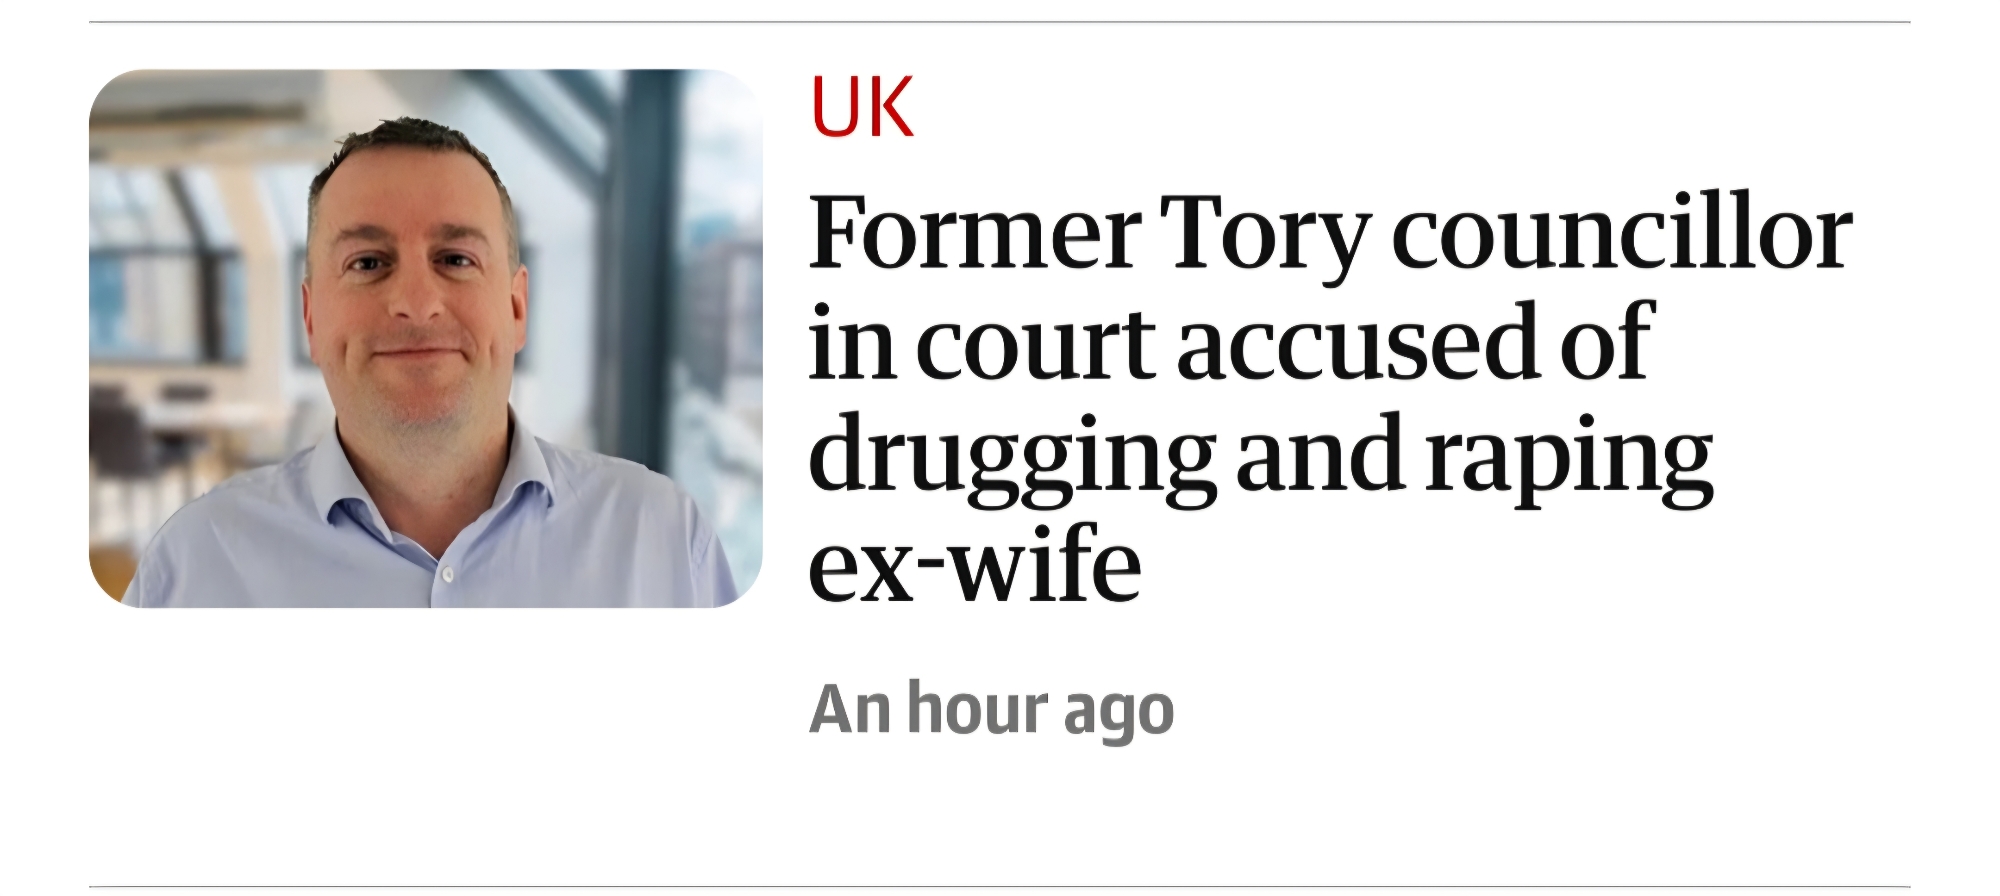Click the 'An hour ago' timestamp
The image size is (2000, 896).
point(991,710)
